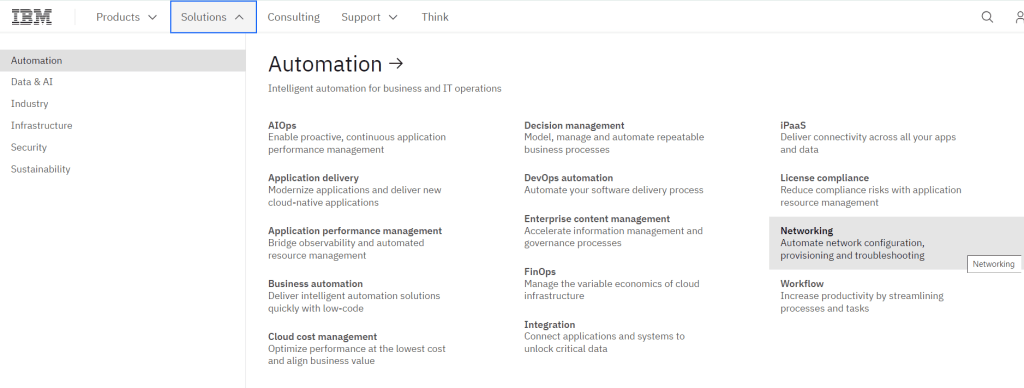This screenshot has width=1024, height=388.
Task: Expand the Support dropdown menu
Action: [369, 17]
